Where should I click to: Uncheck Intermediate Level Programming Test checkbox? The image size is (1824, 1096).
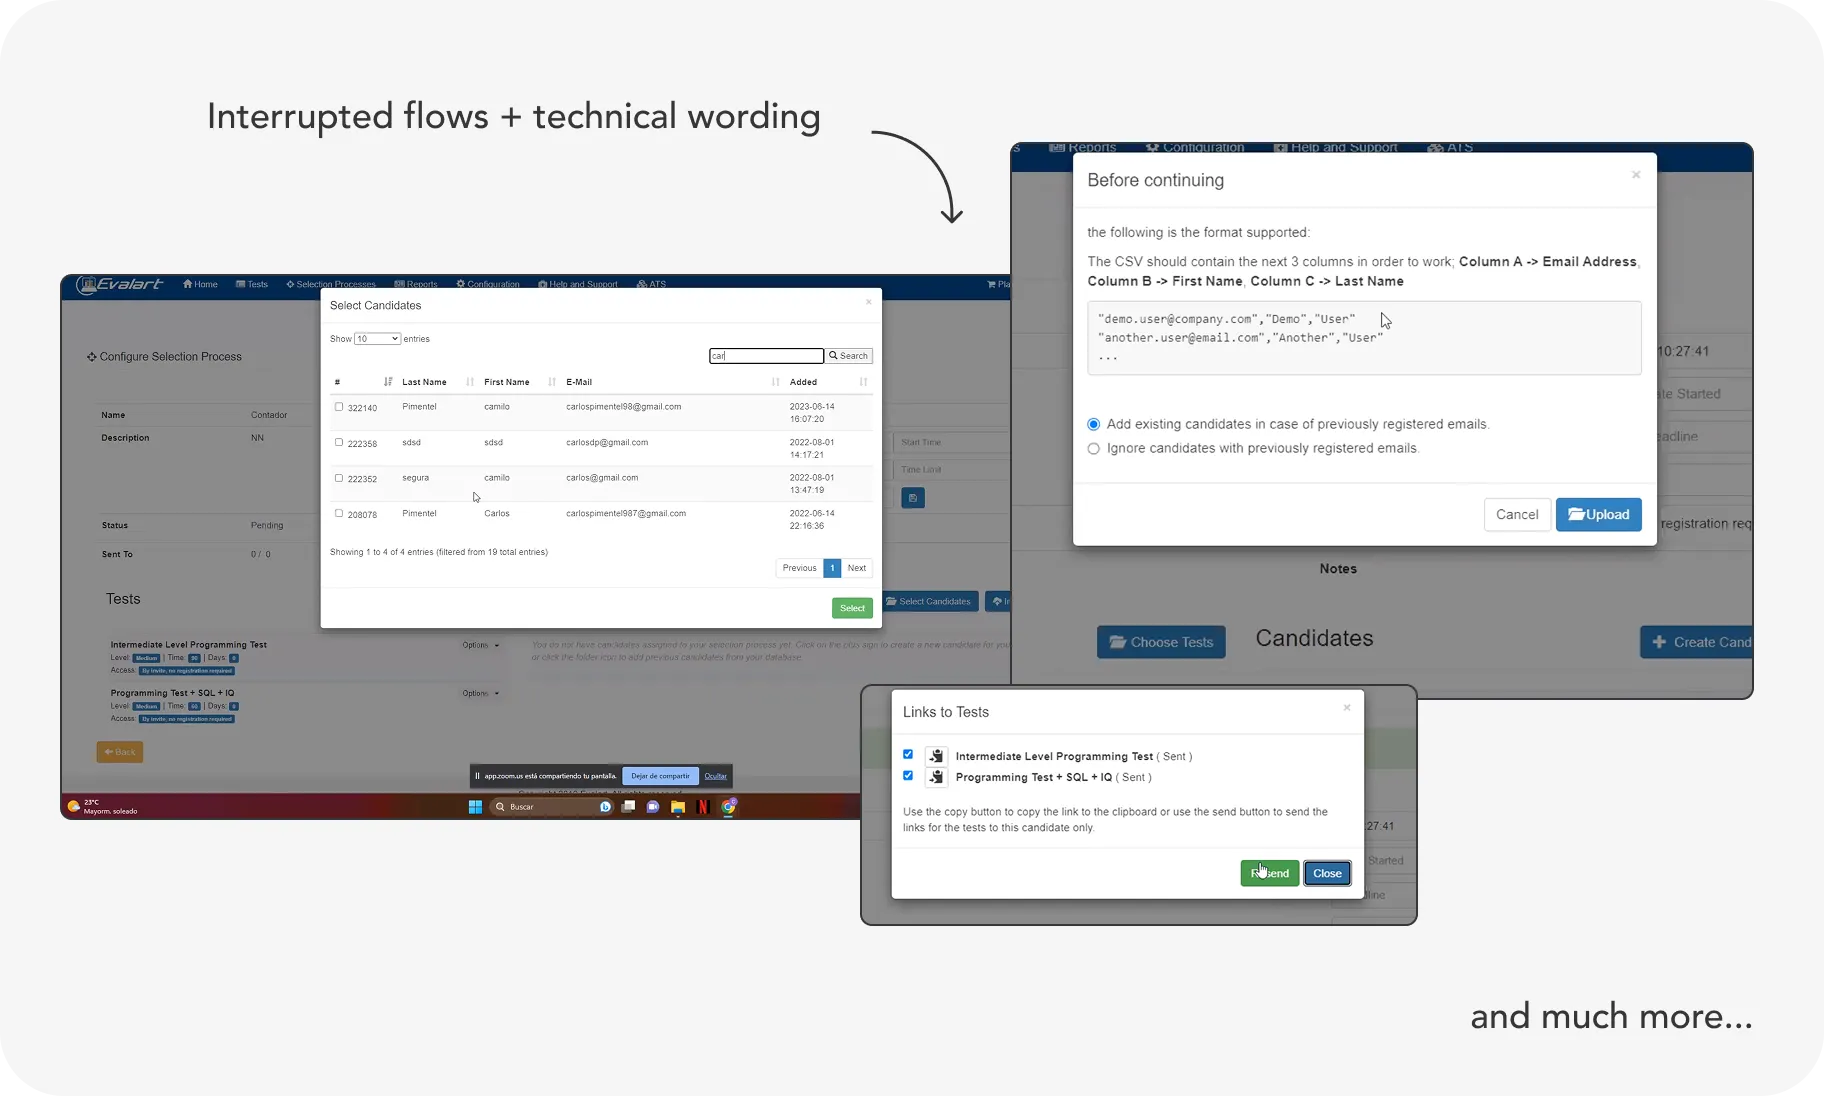click(x=908, y=754)
